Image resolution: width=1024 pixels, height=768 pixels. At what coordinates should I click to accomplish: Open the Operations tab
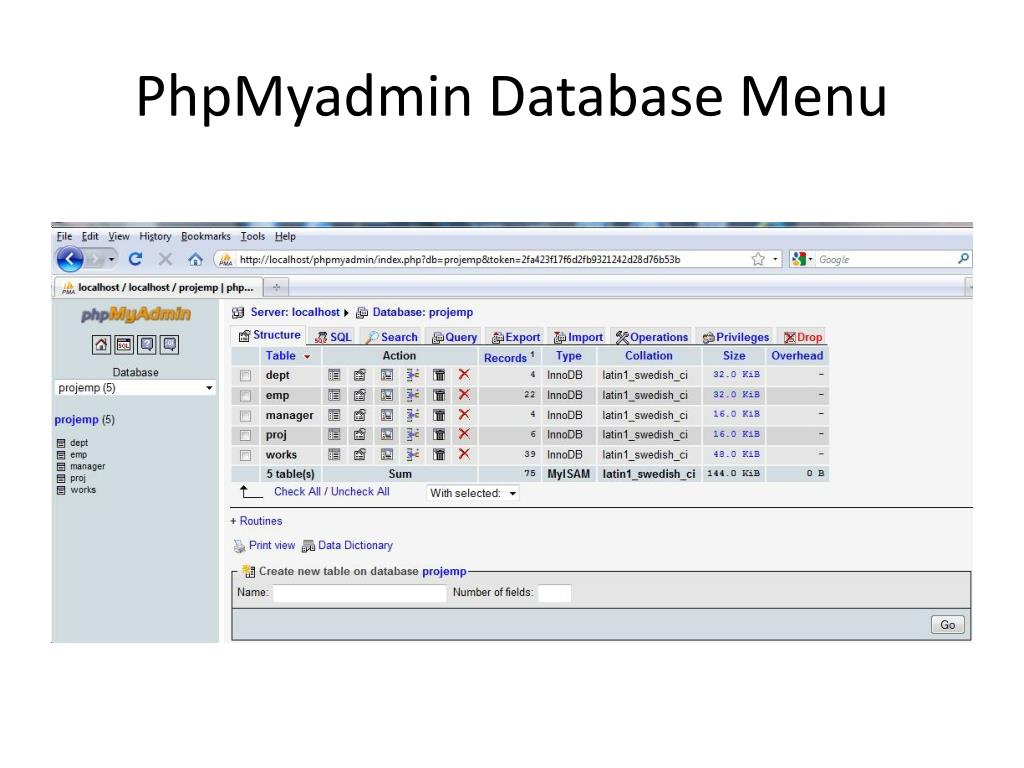[652, 337]
